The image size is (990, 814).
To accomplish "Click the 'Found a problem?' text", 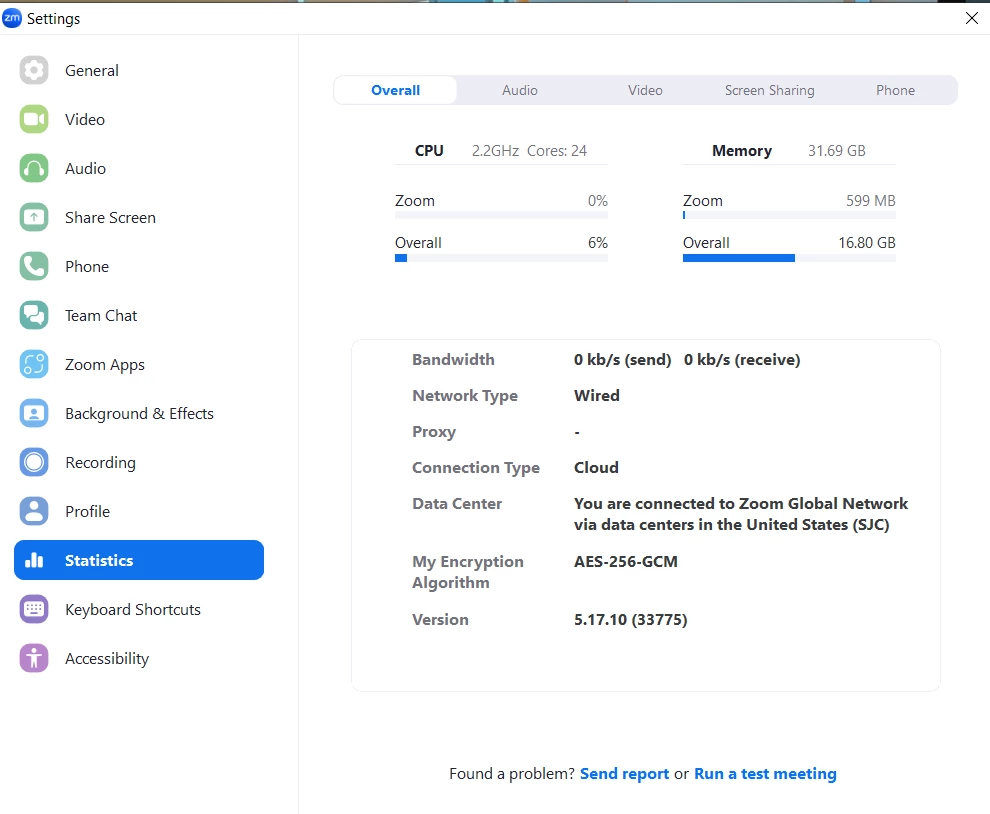I will coord(512,774).
